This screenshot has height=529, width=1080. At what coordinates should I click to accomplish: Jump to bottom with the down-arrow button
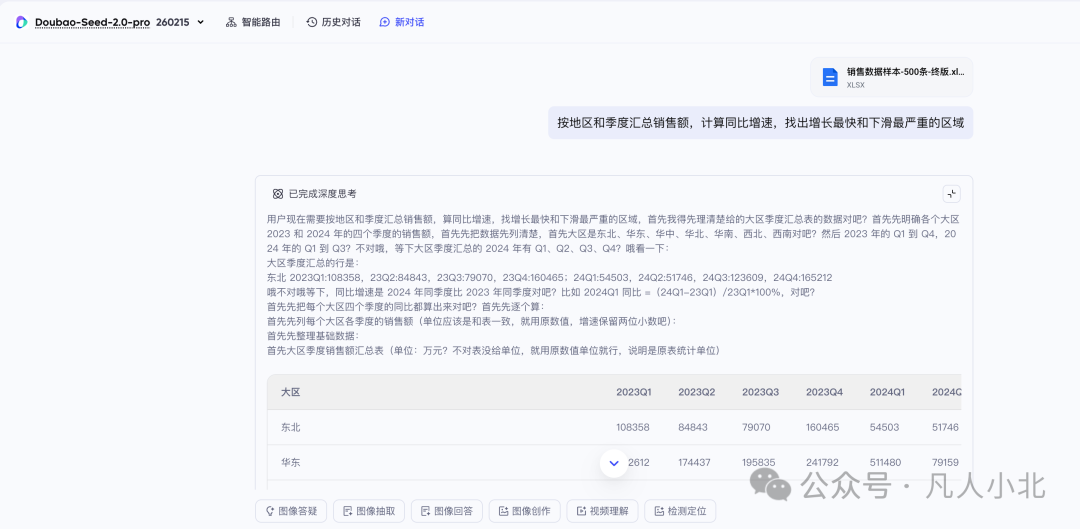click(614, 464)
